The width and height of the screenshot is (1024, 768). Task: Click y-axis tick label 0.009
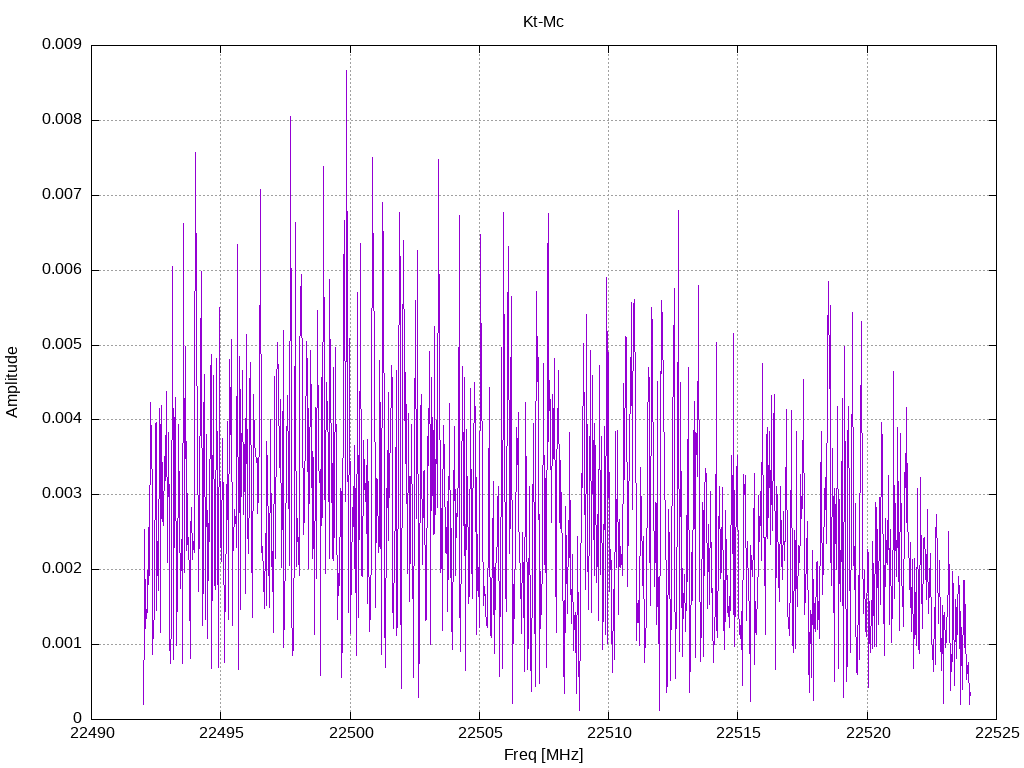[61, 44]
